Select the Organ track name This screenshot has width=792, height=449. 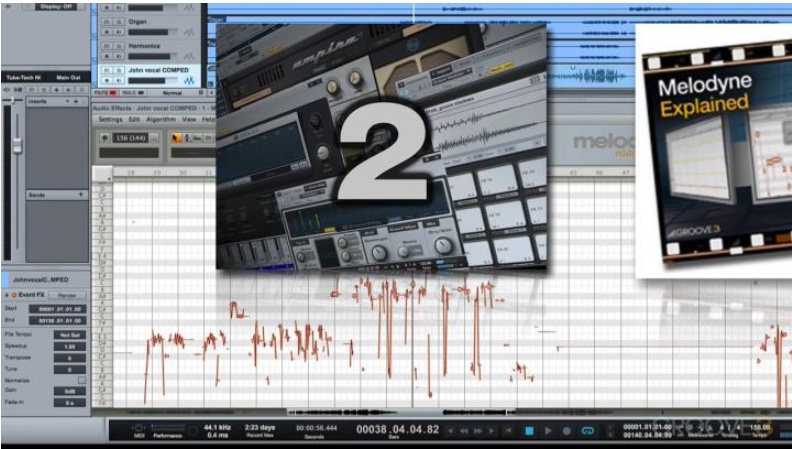137,22
